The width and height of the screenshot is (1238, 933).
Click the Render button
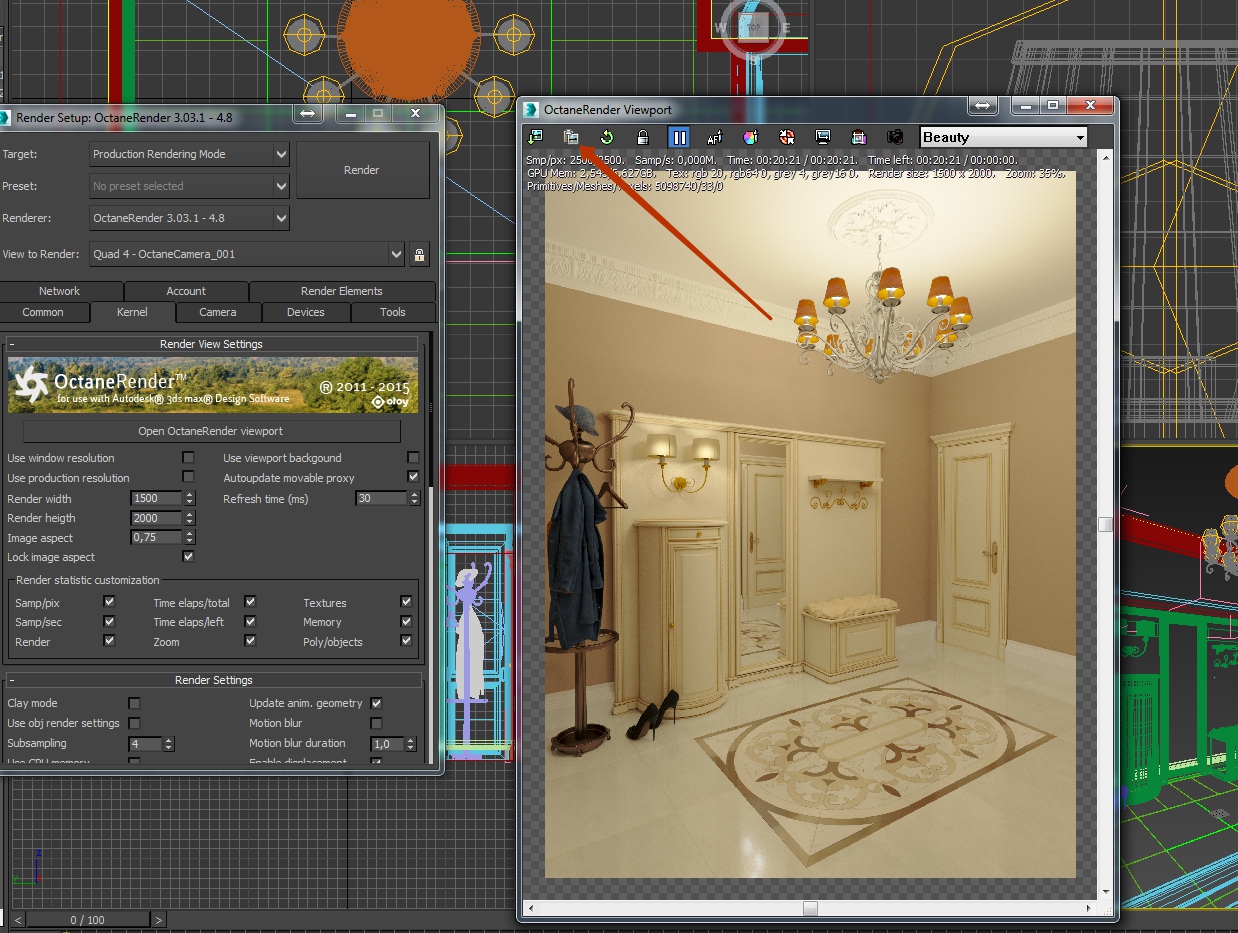tap(362, 170)
